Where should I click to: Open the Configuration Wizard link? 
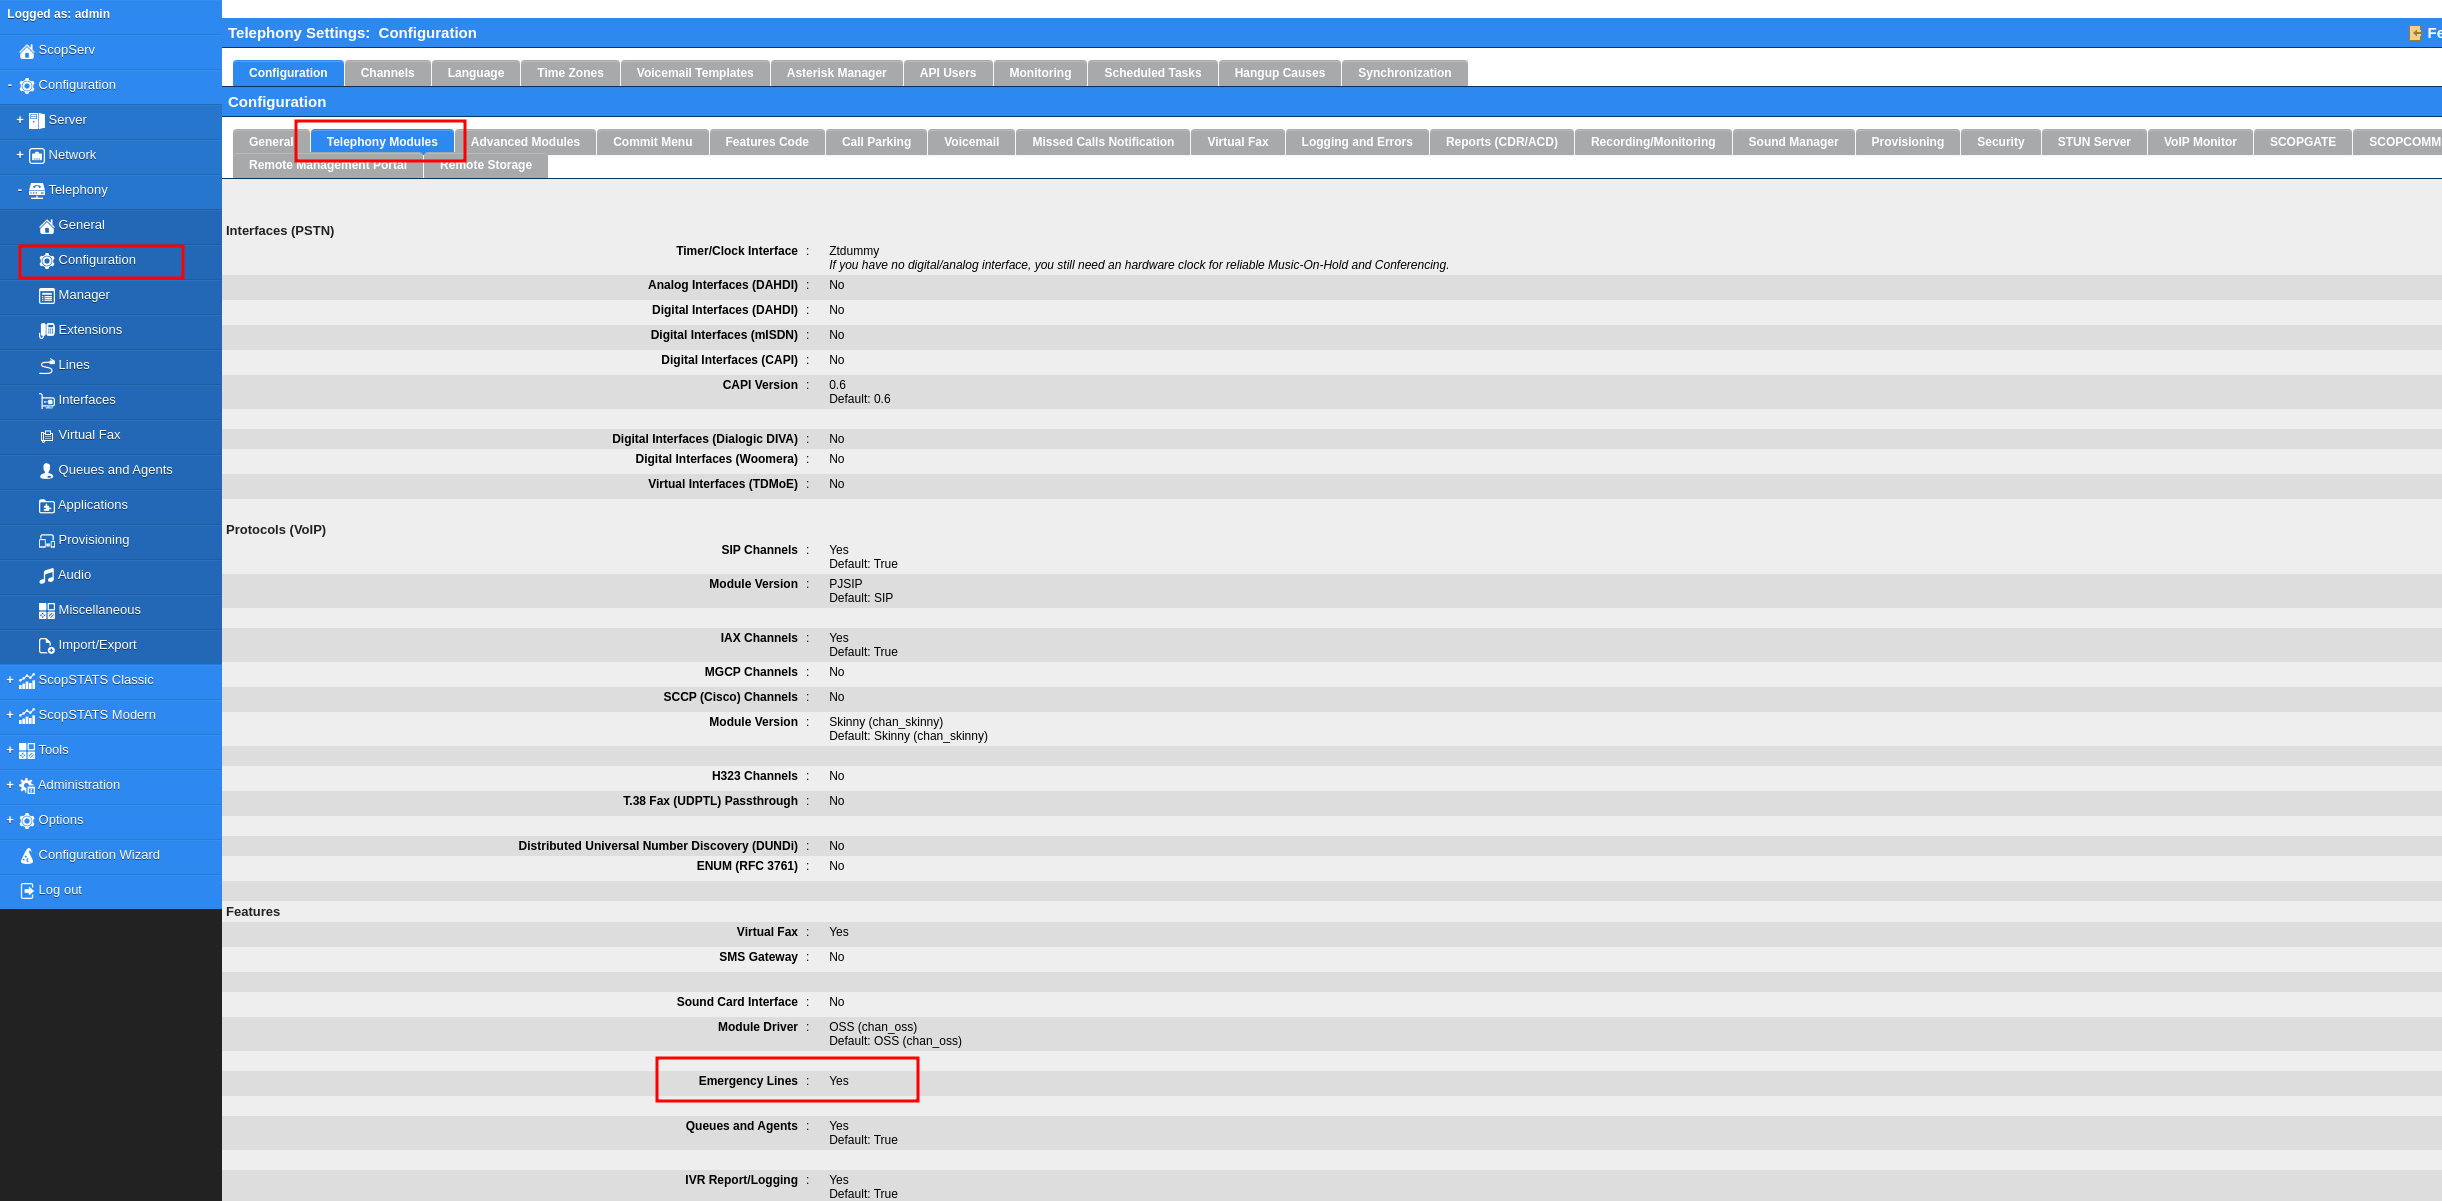click(99, 855)
